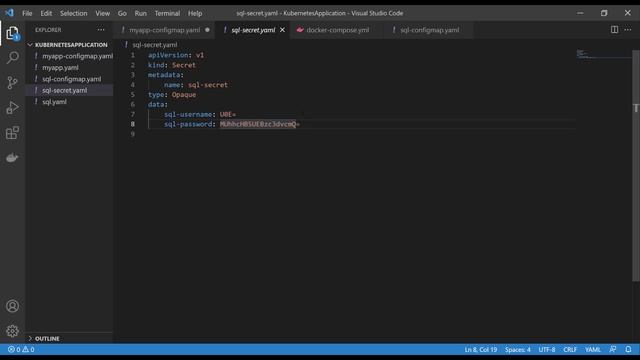The height and width of the screenshot is (360, 640).
Task: Open the Terminal menu
Action: coord(167,13)
